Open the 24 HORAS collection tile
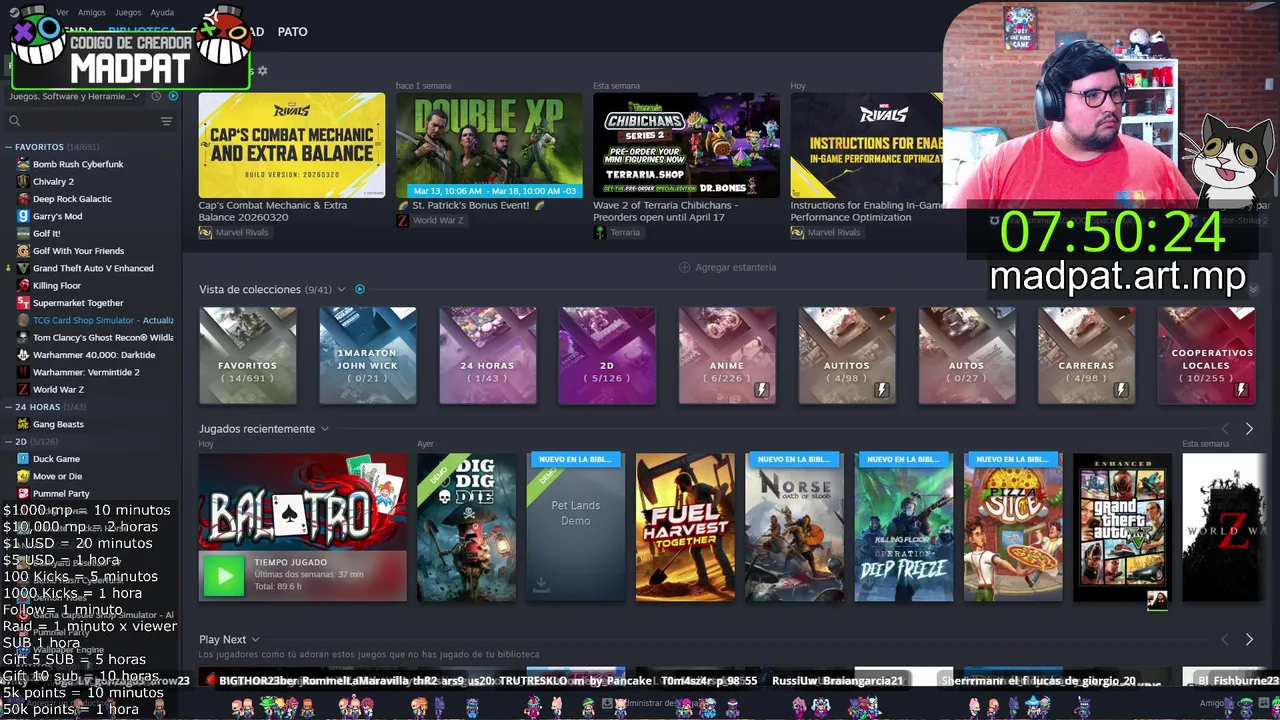The width and height of the screenshot is (1280, 720). pos(488,356)
